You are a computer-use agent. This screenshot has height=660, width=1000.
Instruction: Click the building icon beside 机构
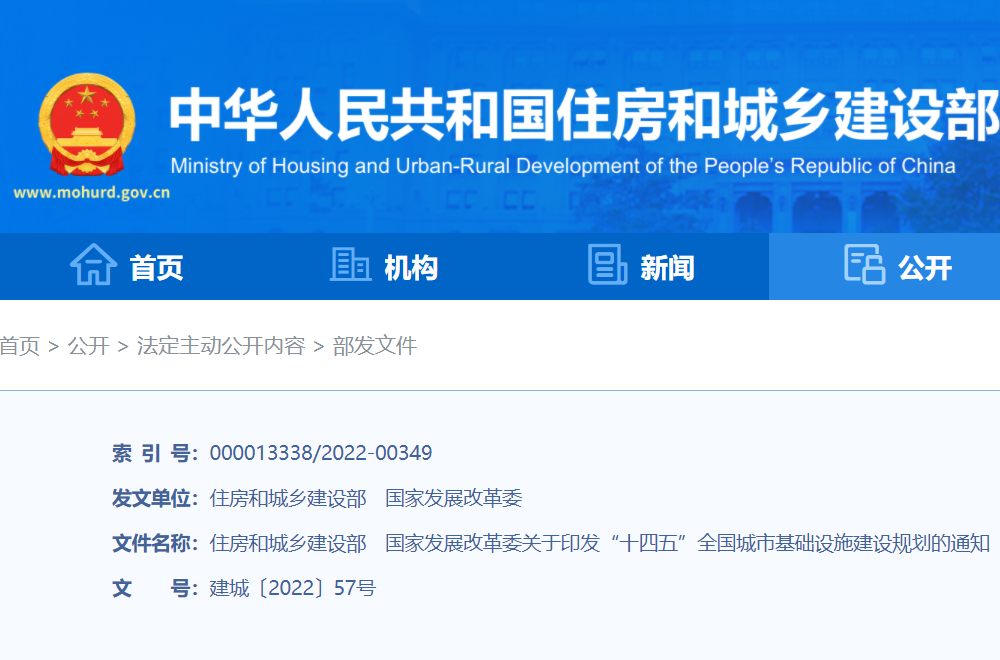[349, 266]
